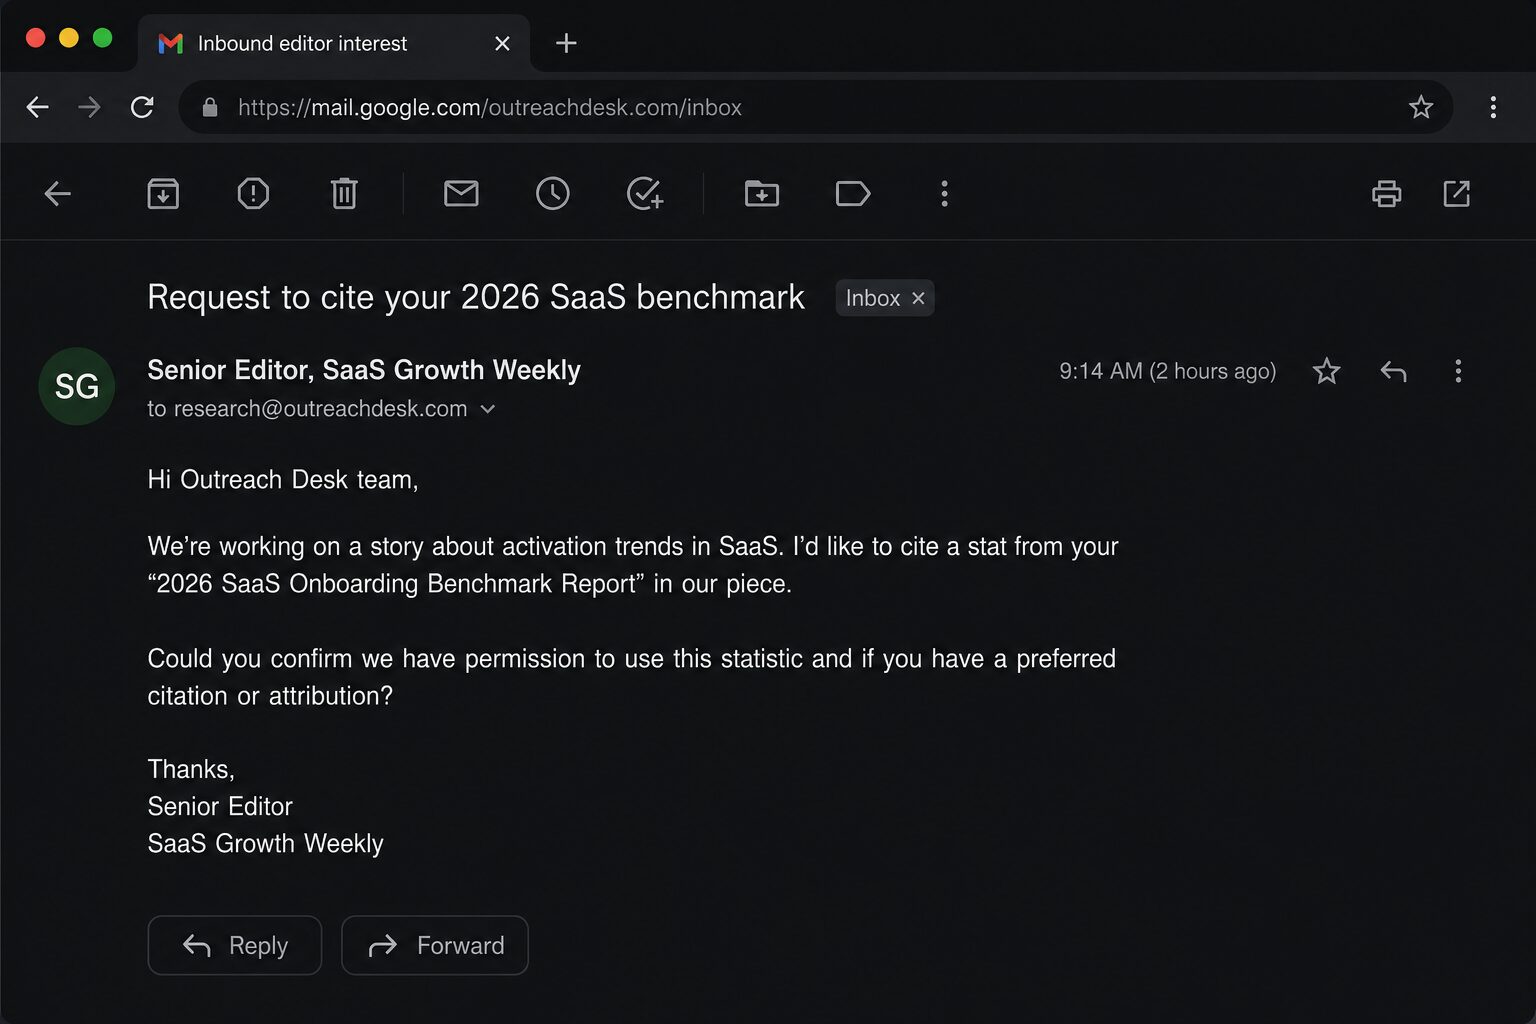Close the Inbound editor interest tab
This screenshot has width=1536, height=1024.
(502, 44)
